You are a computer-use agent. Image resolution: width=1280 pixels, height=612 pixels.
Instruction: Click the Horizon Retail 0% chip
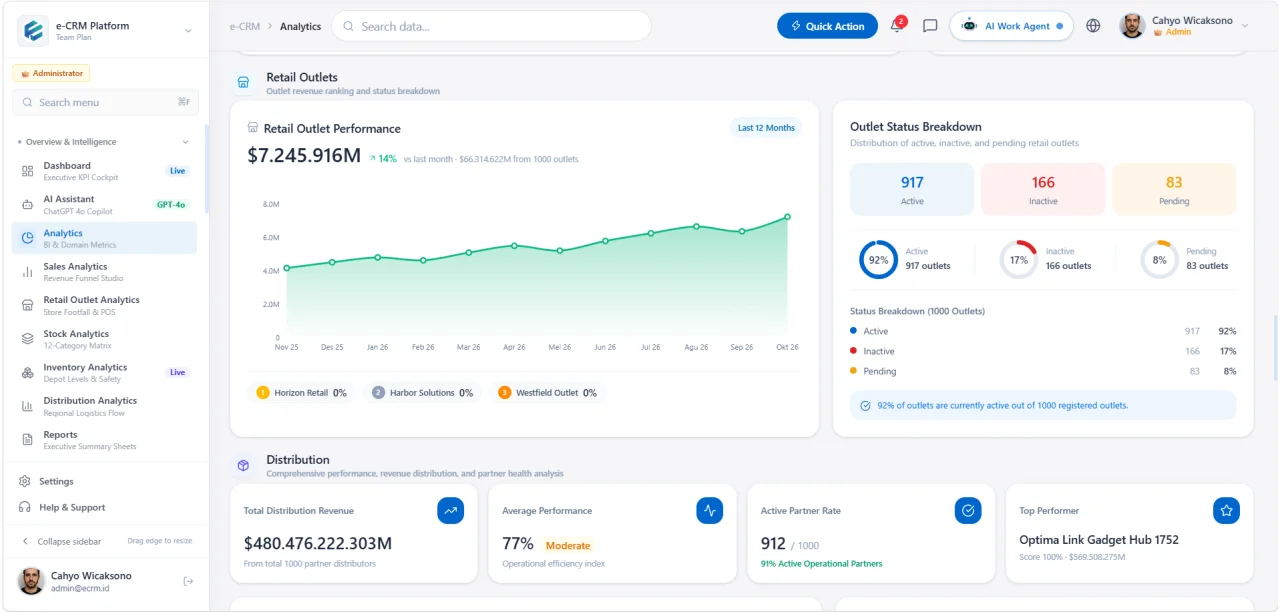pos(301,393)
